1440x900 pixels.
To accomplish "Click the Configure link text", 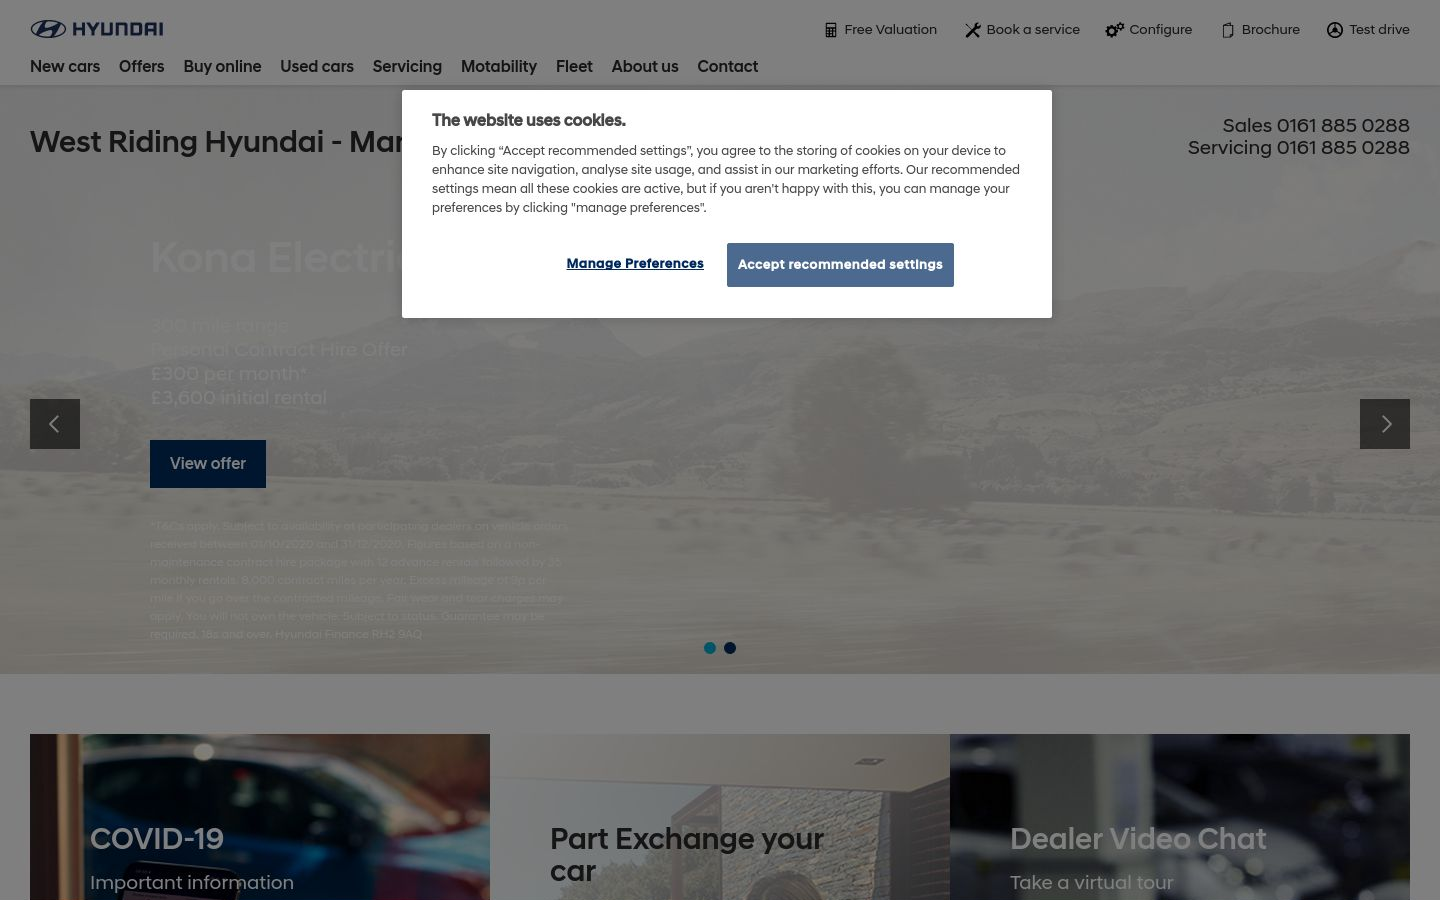I will [1160, 30].
